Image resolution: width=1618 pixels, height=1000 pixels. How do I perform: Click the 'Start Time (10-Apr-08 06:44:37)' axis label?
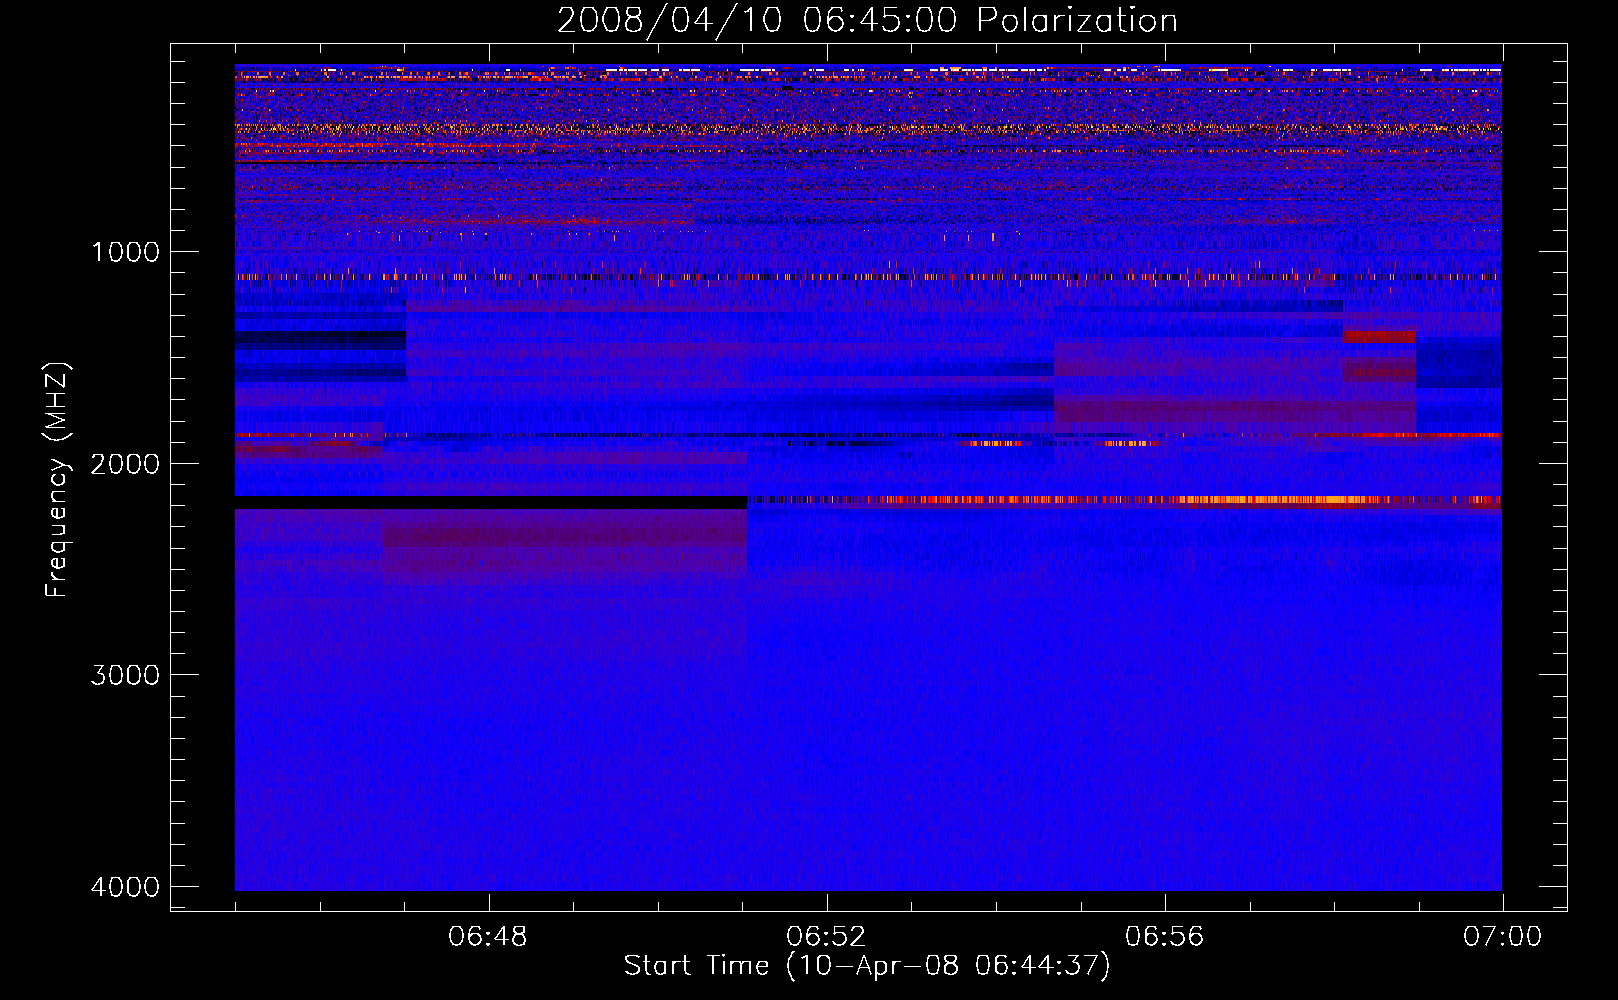point(867,966)
